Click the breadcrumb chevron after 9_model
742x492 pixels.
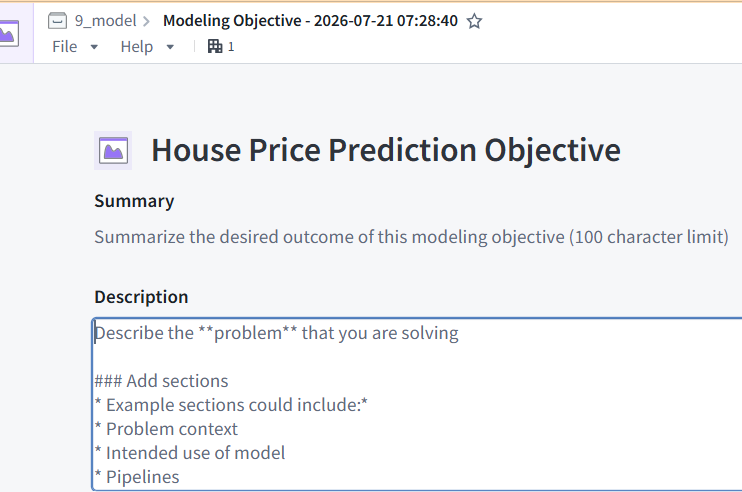[146, 21]
